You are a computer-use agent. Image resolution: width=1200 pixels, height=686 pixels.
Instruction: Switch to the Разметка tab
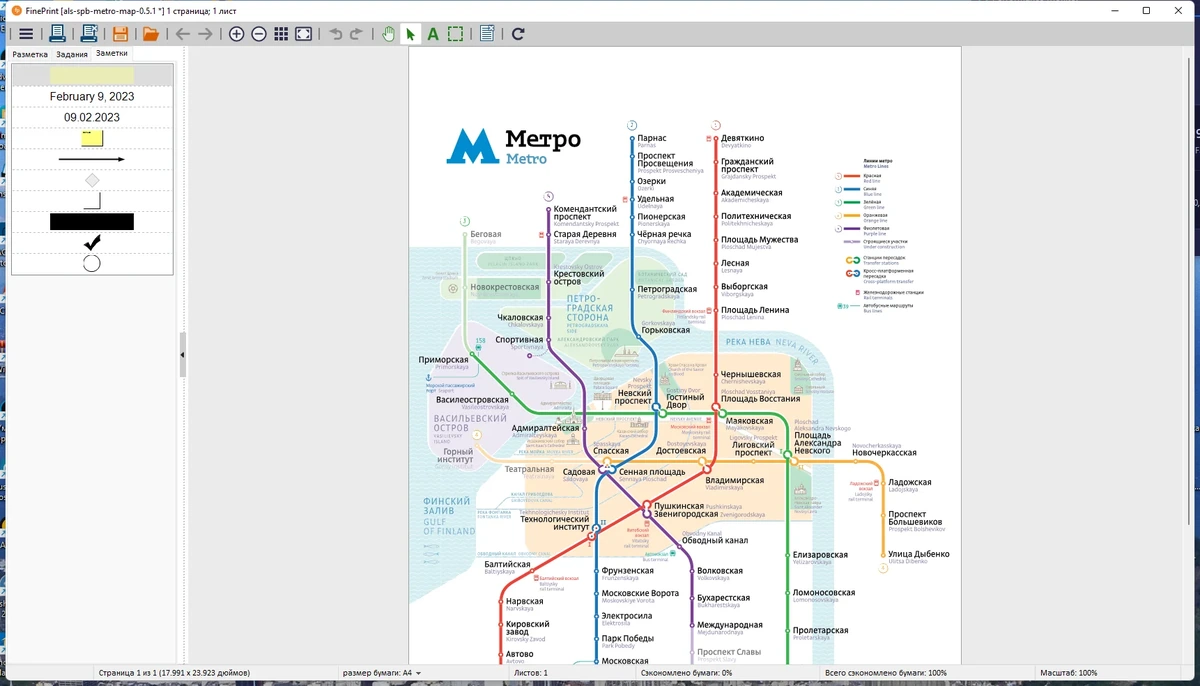pos(30,54)
